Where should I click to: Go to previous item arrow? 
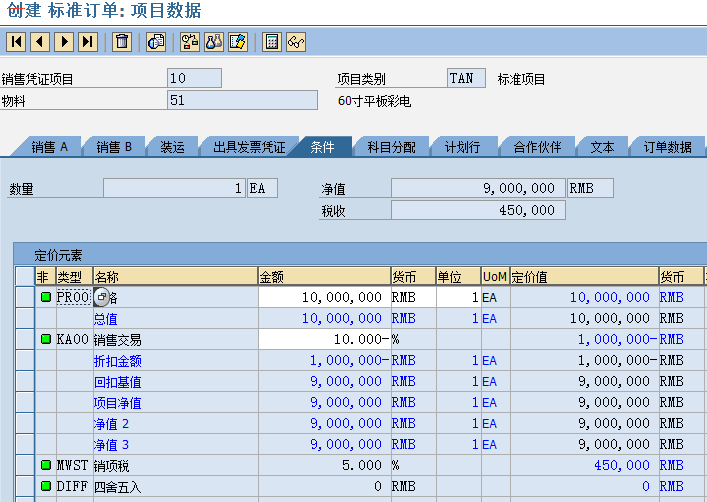point(40,42)
